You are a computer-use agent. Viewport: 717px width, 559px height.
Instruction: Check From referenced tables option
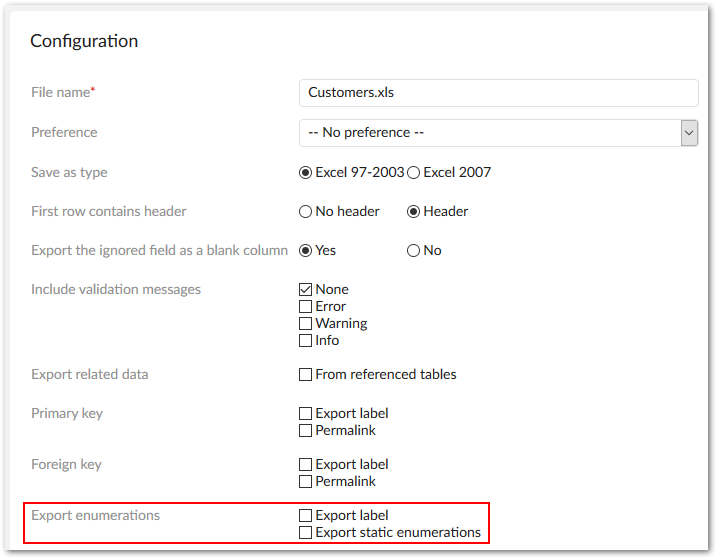point(306,375)
